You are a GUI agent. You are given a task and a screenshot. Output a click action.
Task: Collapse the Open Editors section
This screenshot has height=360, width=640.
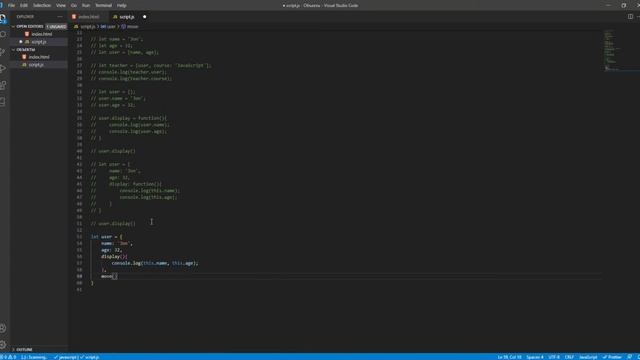(13, 27)
